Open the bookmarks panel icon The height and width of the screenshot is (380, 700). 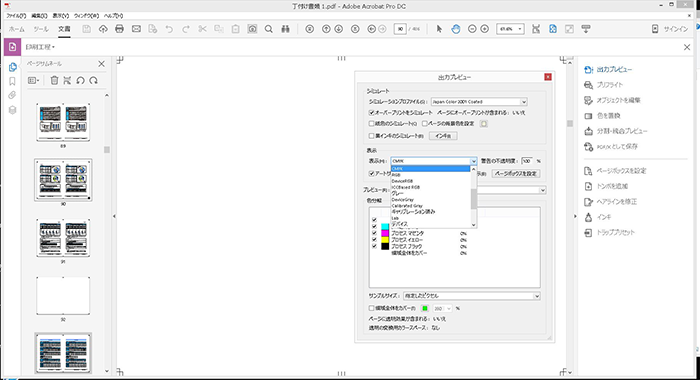tap(12, 81)
